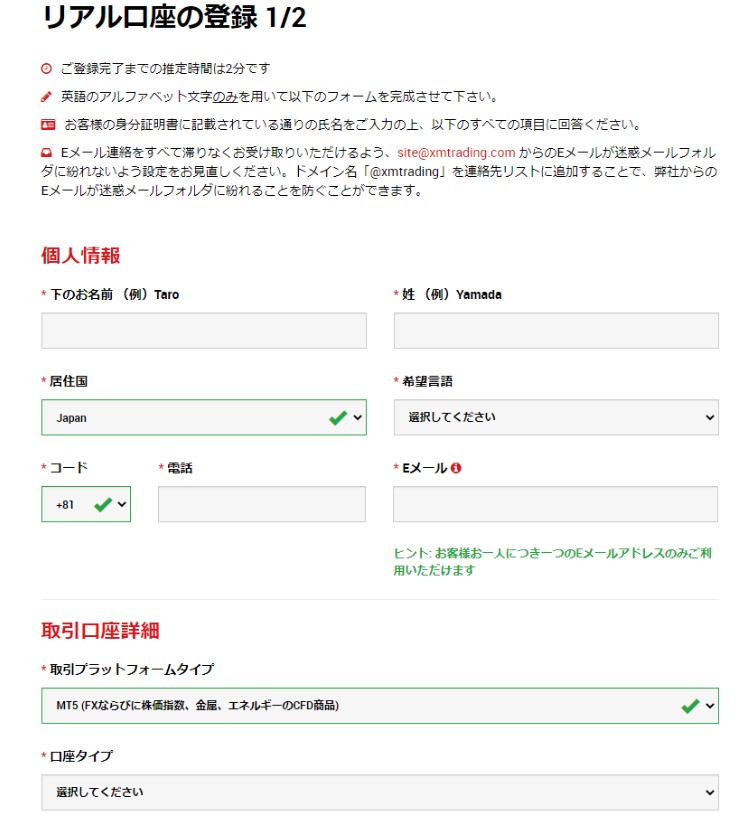Click the 電話 field label
744x817 pixels.
[180, 468]
